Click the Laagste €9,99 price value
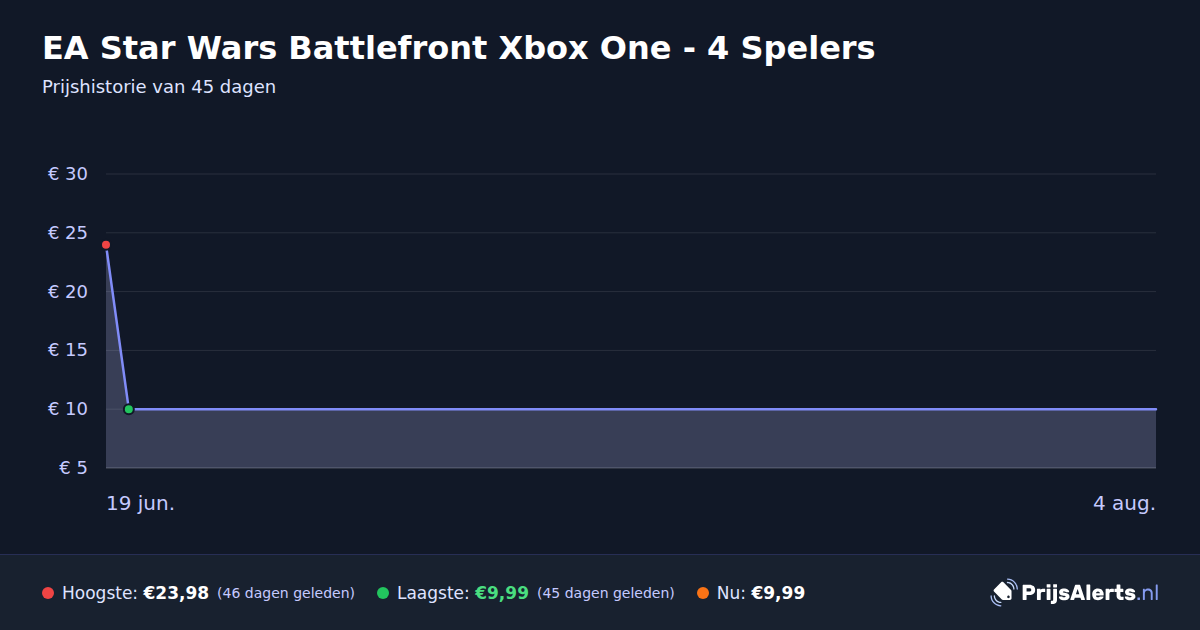This screenshot has height=630, width=1200. (x=501, y=593)
